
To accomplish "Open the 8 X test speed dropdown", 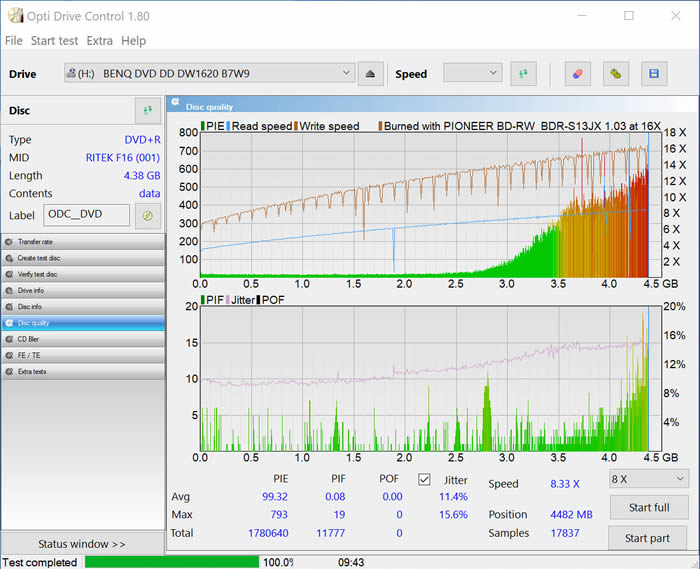I will coord(648,479).
